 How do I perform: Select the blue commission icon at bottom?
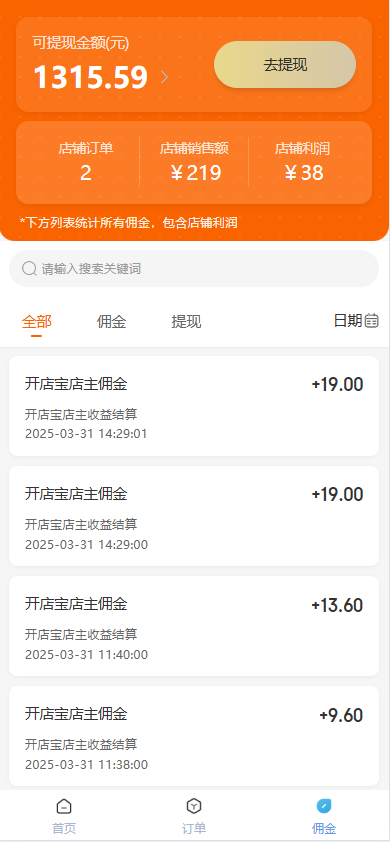[324, 806]
